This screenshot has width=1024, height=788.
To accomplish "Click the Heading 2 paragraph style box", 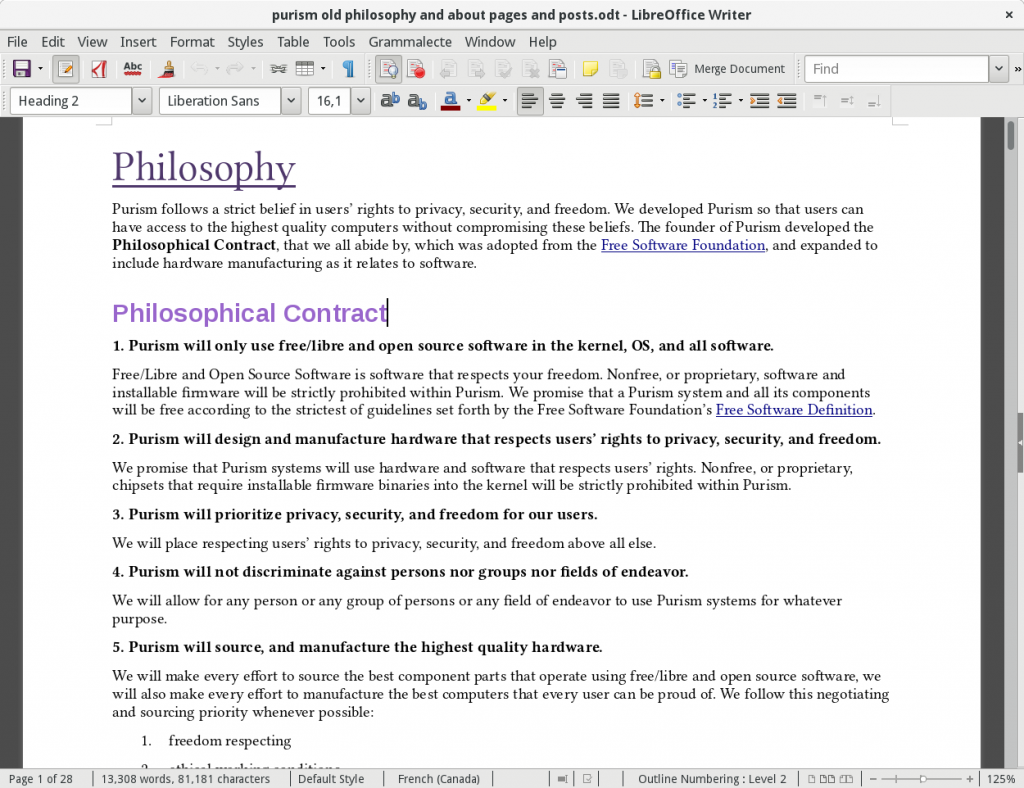I will [71, 101].
